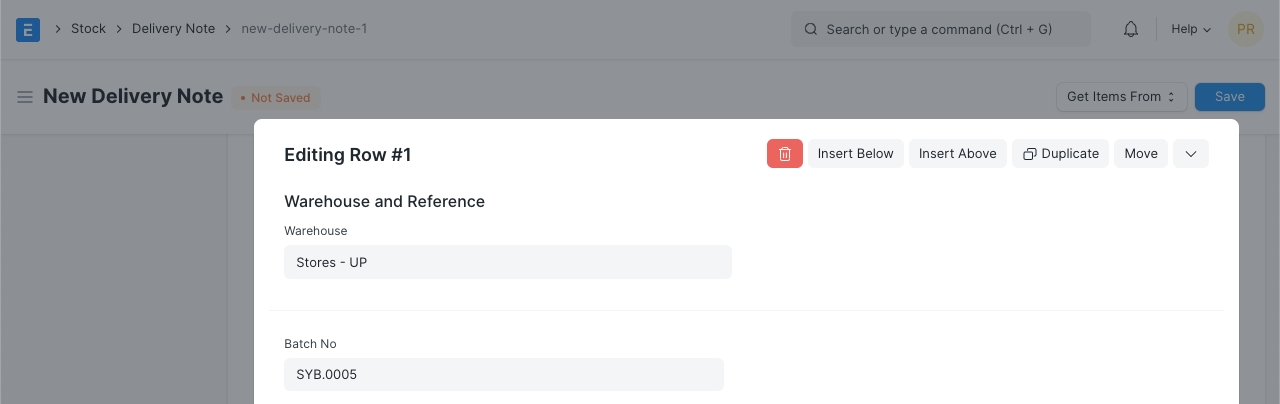Open the PR user avatar menu
The height and width of the screenshot is (404, 1280).
coord(1245,29)
